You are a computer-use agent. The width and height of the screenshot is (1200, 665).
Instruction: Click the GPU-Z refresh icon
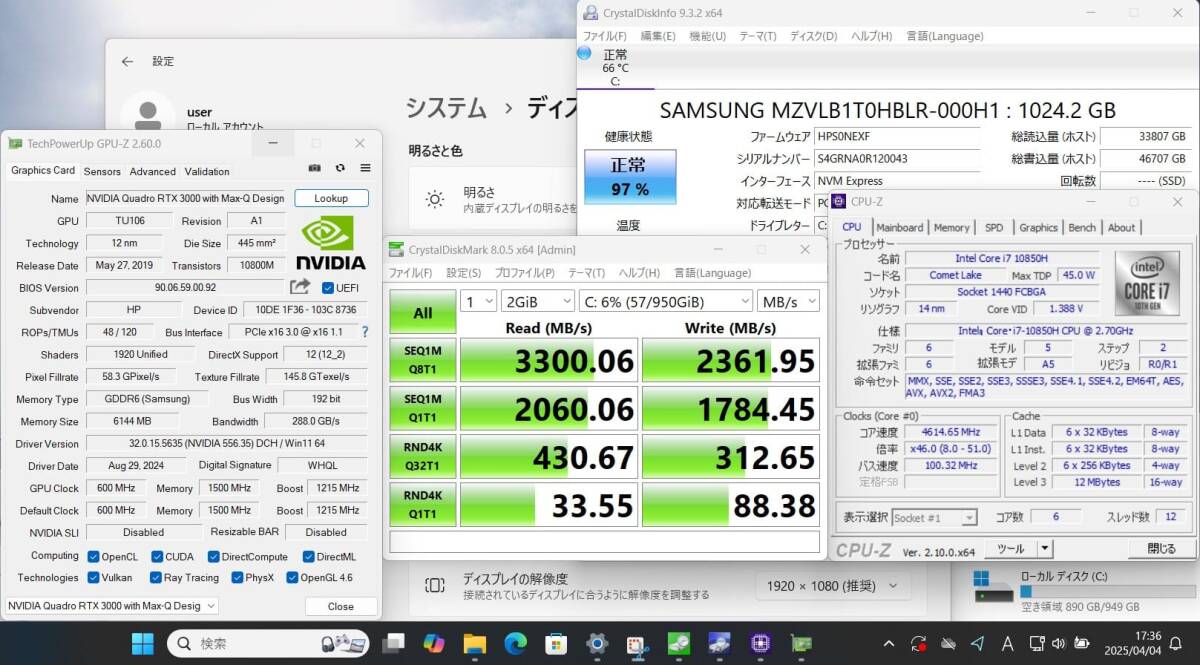[340, 168]
